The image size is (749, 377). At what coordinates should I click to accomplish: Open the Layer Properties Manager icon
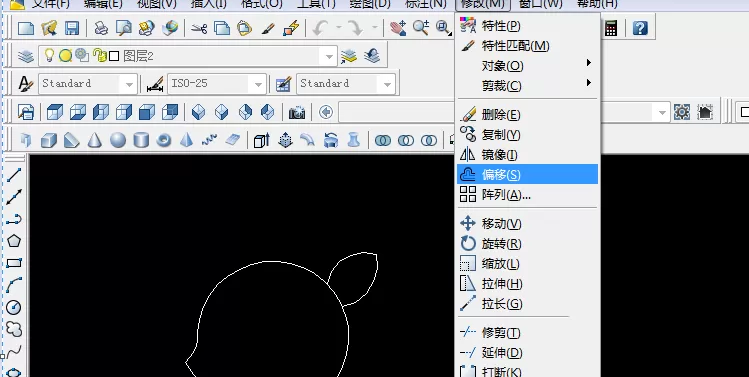pyautogui.click(x=26, y=56)
